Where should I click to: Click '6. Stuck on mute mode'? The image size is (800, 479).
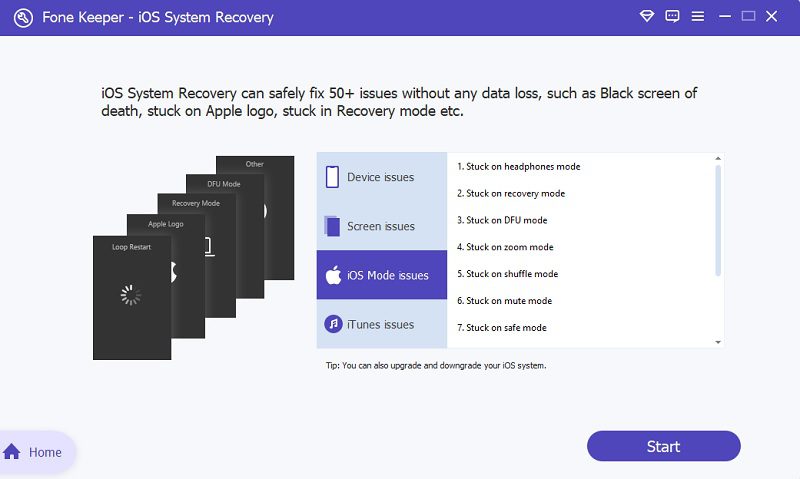(x=504, y=301)
